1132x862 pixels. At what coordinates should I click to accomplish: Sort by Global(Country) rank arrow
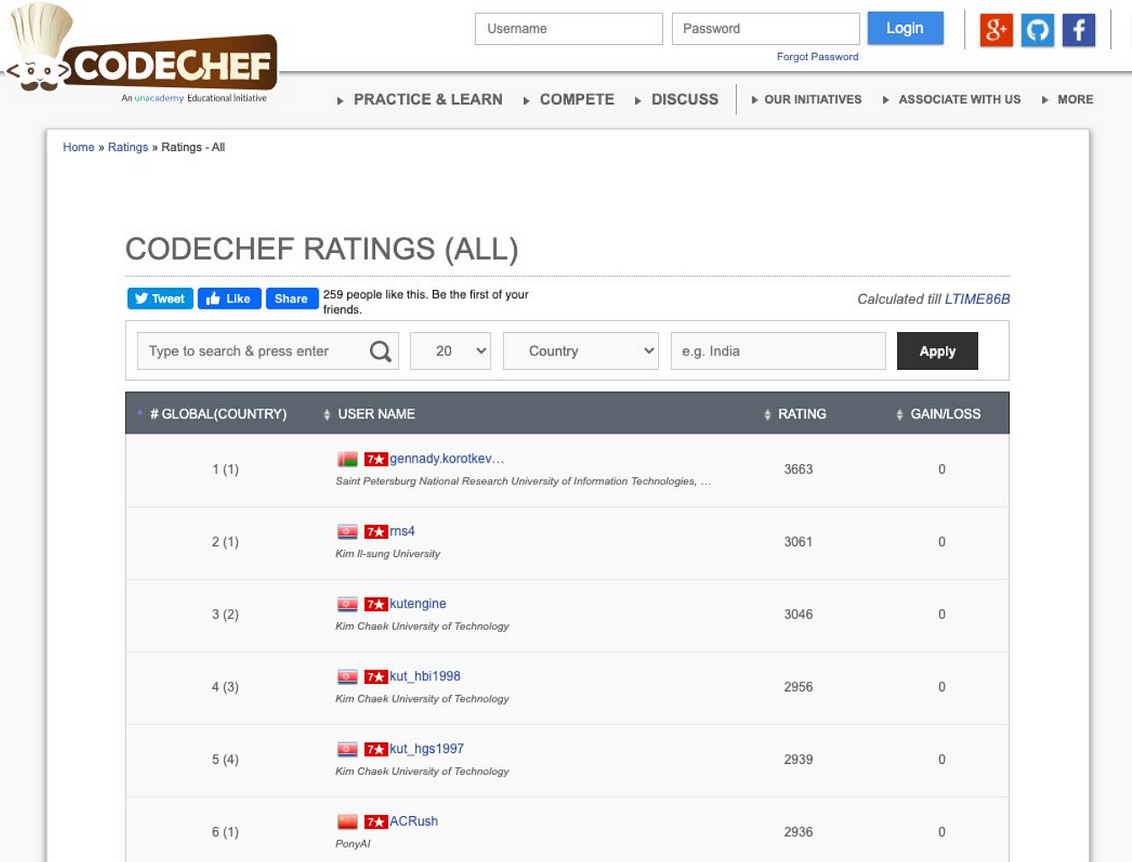click(139, 414)
